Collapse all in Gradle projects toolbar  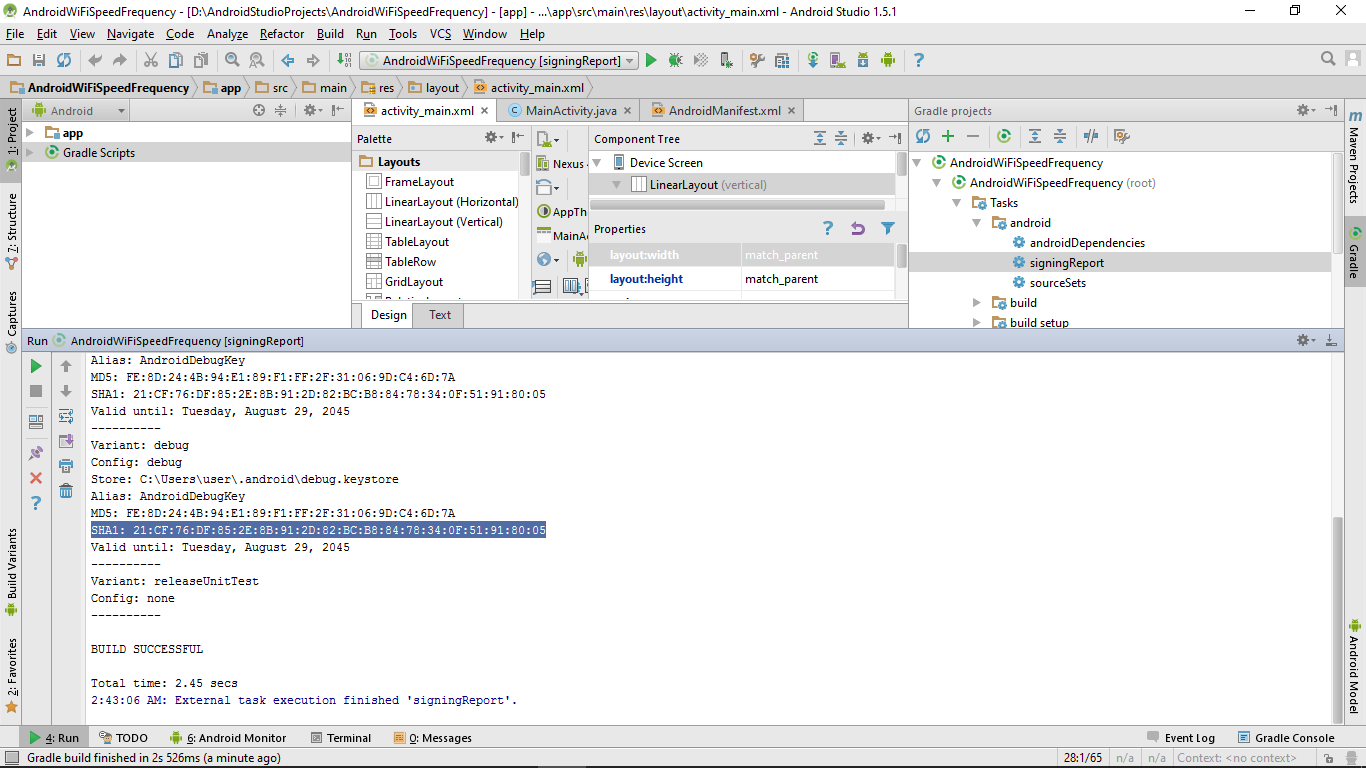(1060, 136)
